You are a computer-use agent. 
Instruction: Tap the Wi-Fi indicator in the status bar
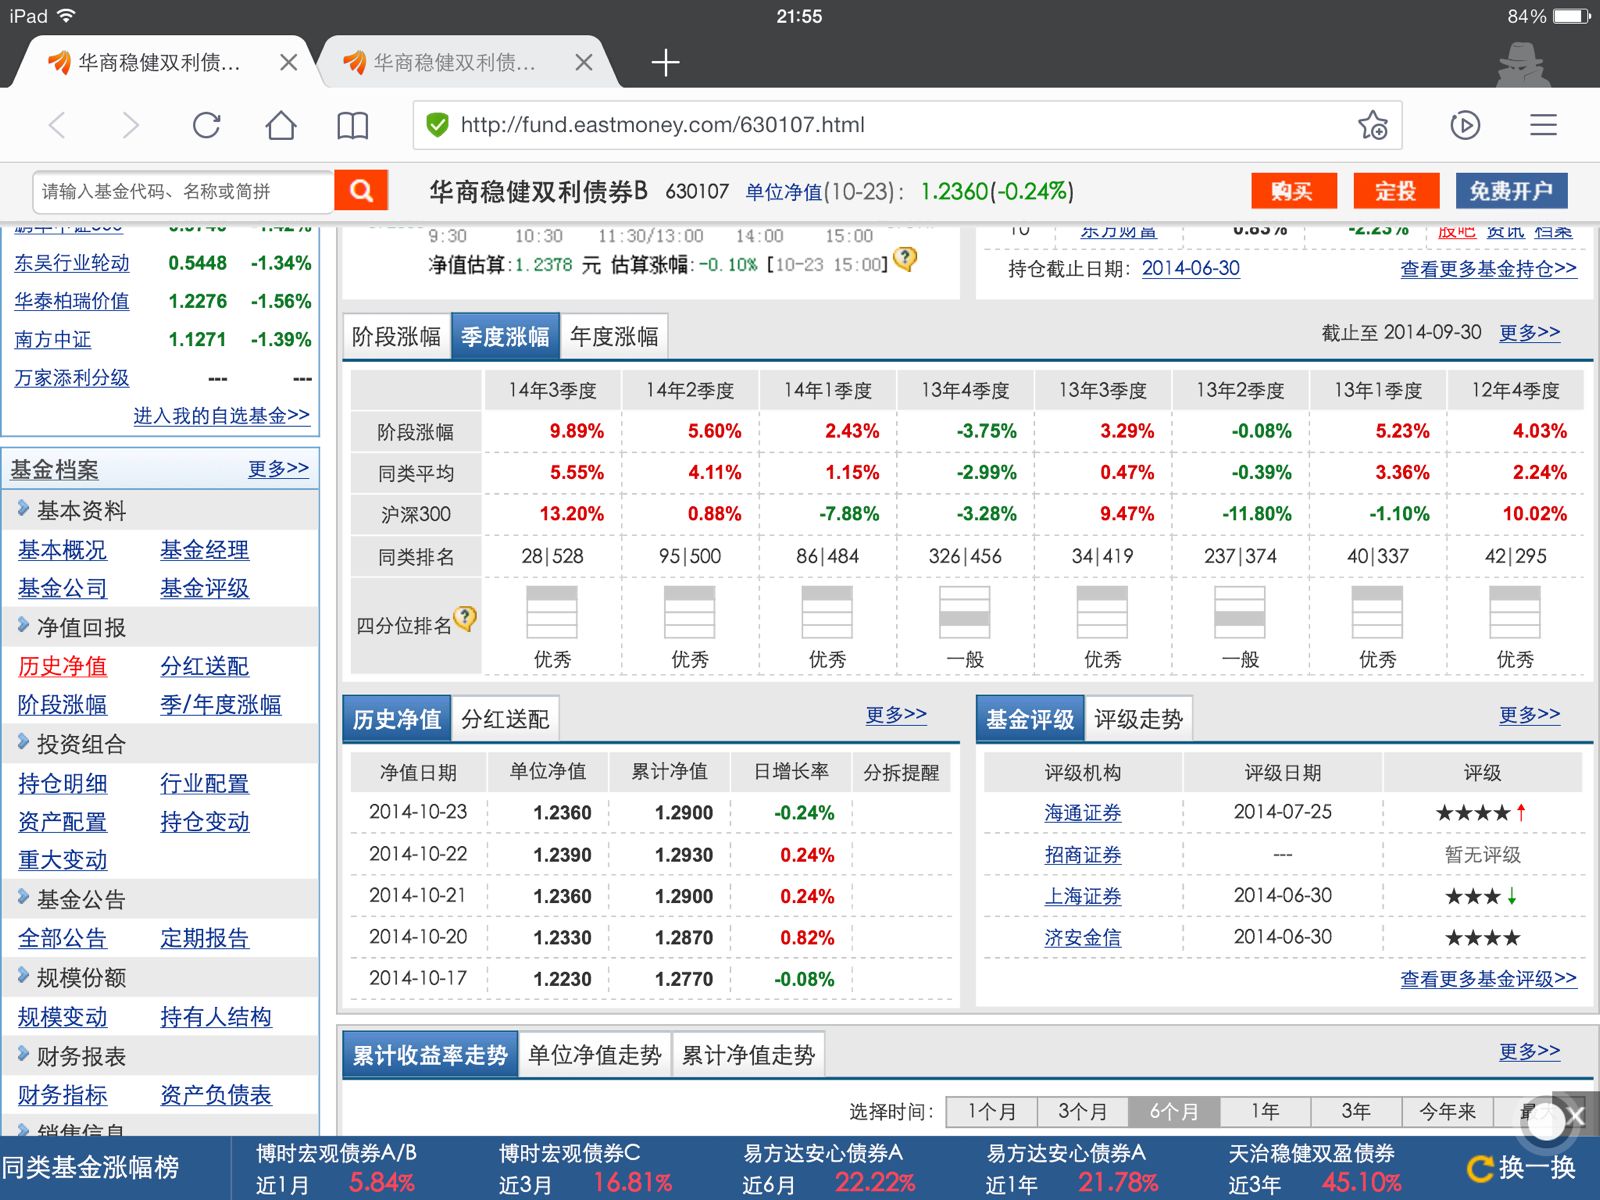coord(66,16)
